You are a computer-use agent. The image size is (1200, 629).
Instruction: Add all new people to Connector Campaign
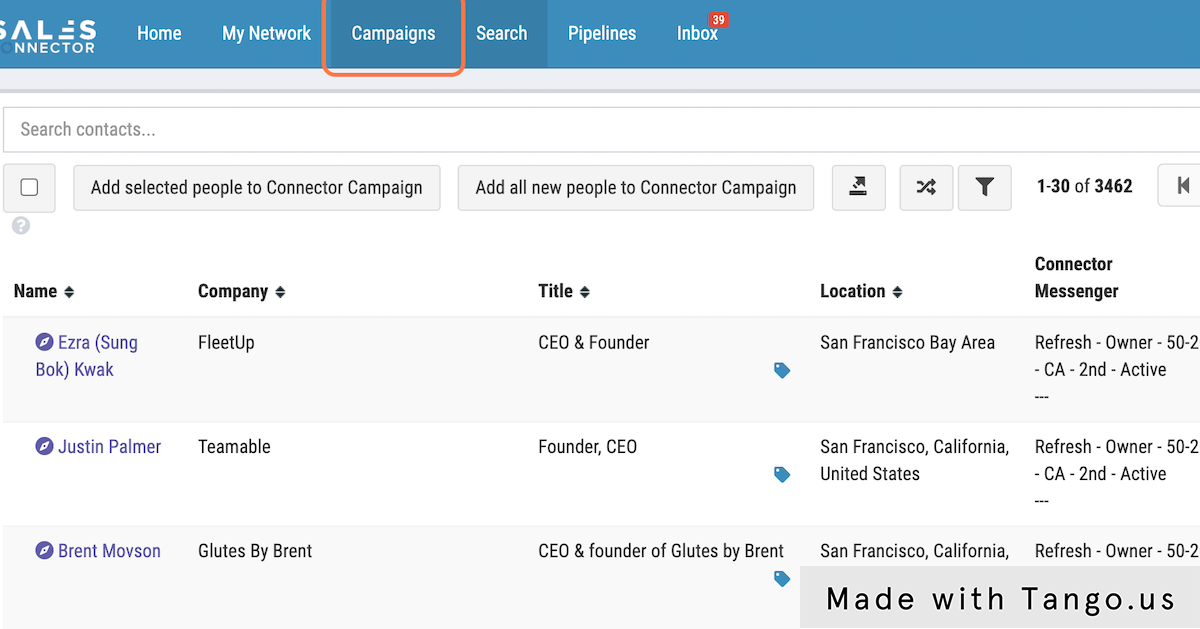tap(636, 188)
